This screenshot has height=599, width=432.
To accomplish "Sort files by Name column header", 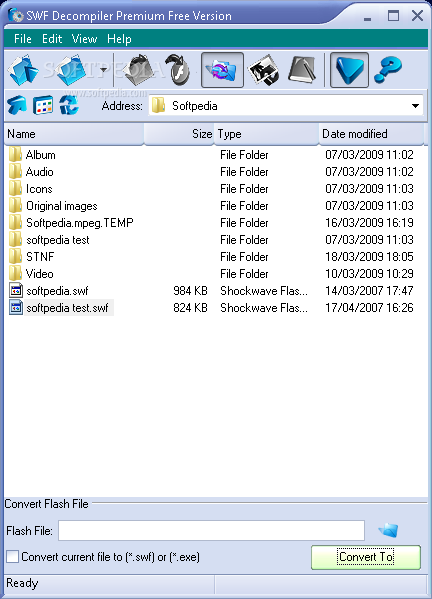I will point(74,134).
